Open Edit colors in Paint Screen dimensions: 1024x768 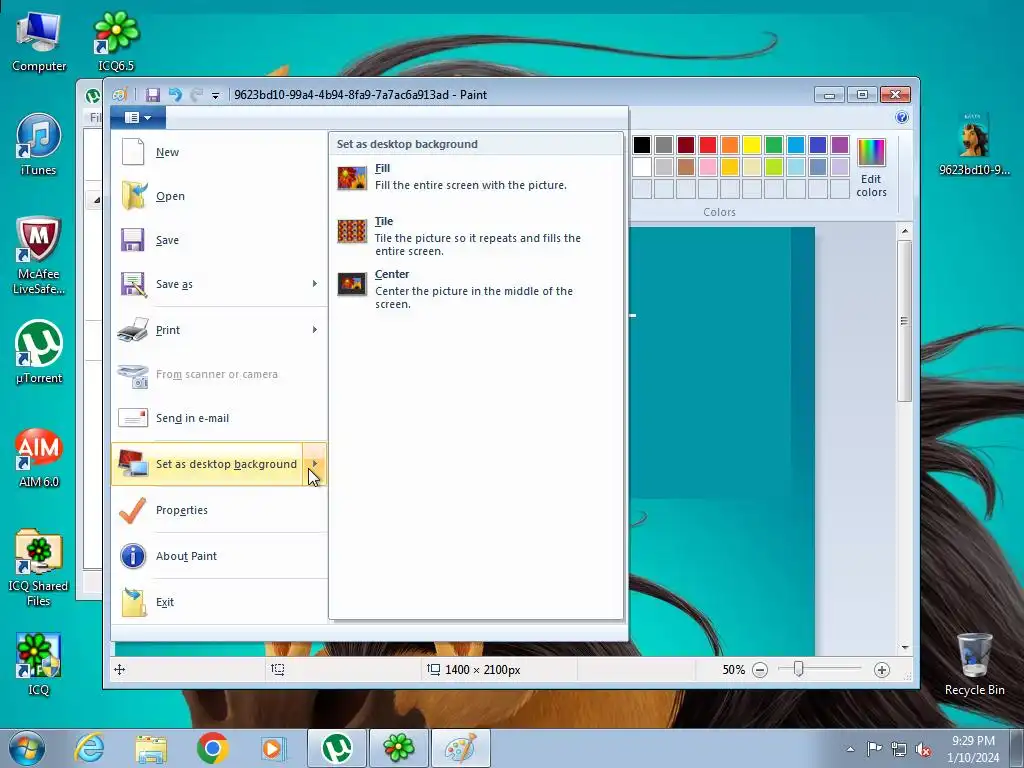pos(871,168)
